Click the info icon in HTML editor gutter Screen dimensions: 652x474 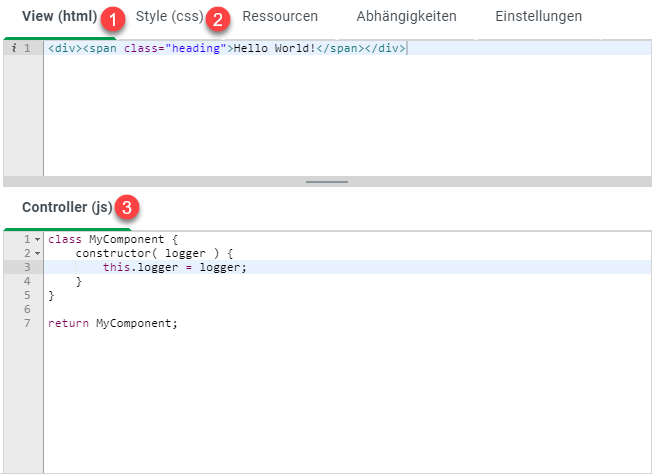click(12, 48)
